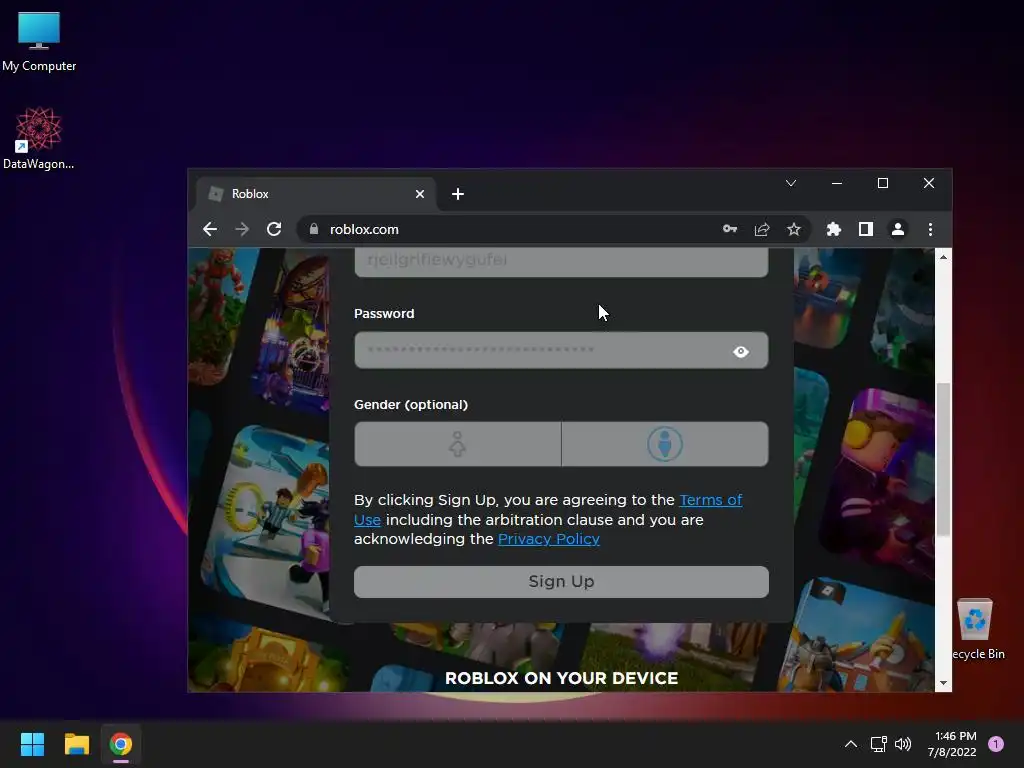Open the tab search chevron
This screenshot has width=1024, height=768.
[791, 184]
